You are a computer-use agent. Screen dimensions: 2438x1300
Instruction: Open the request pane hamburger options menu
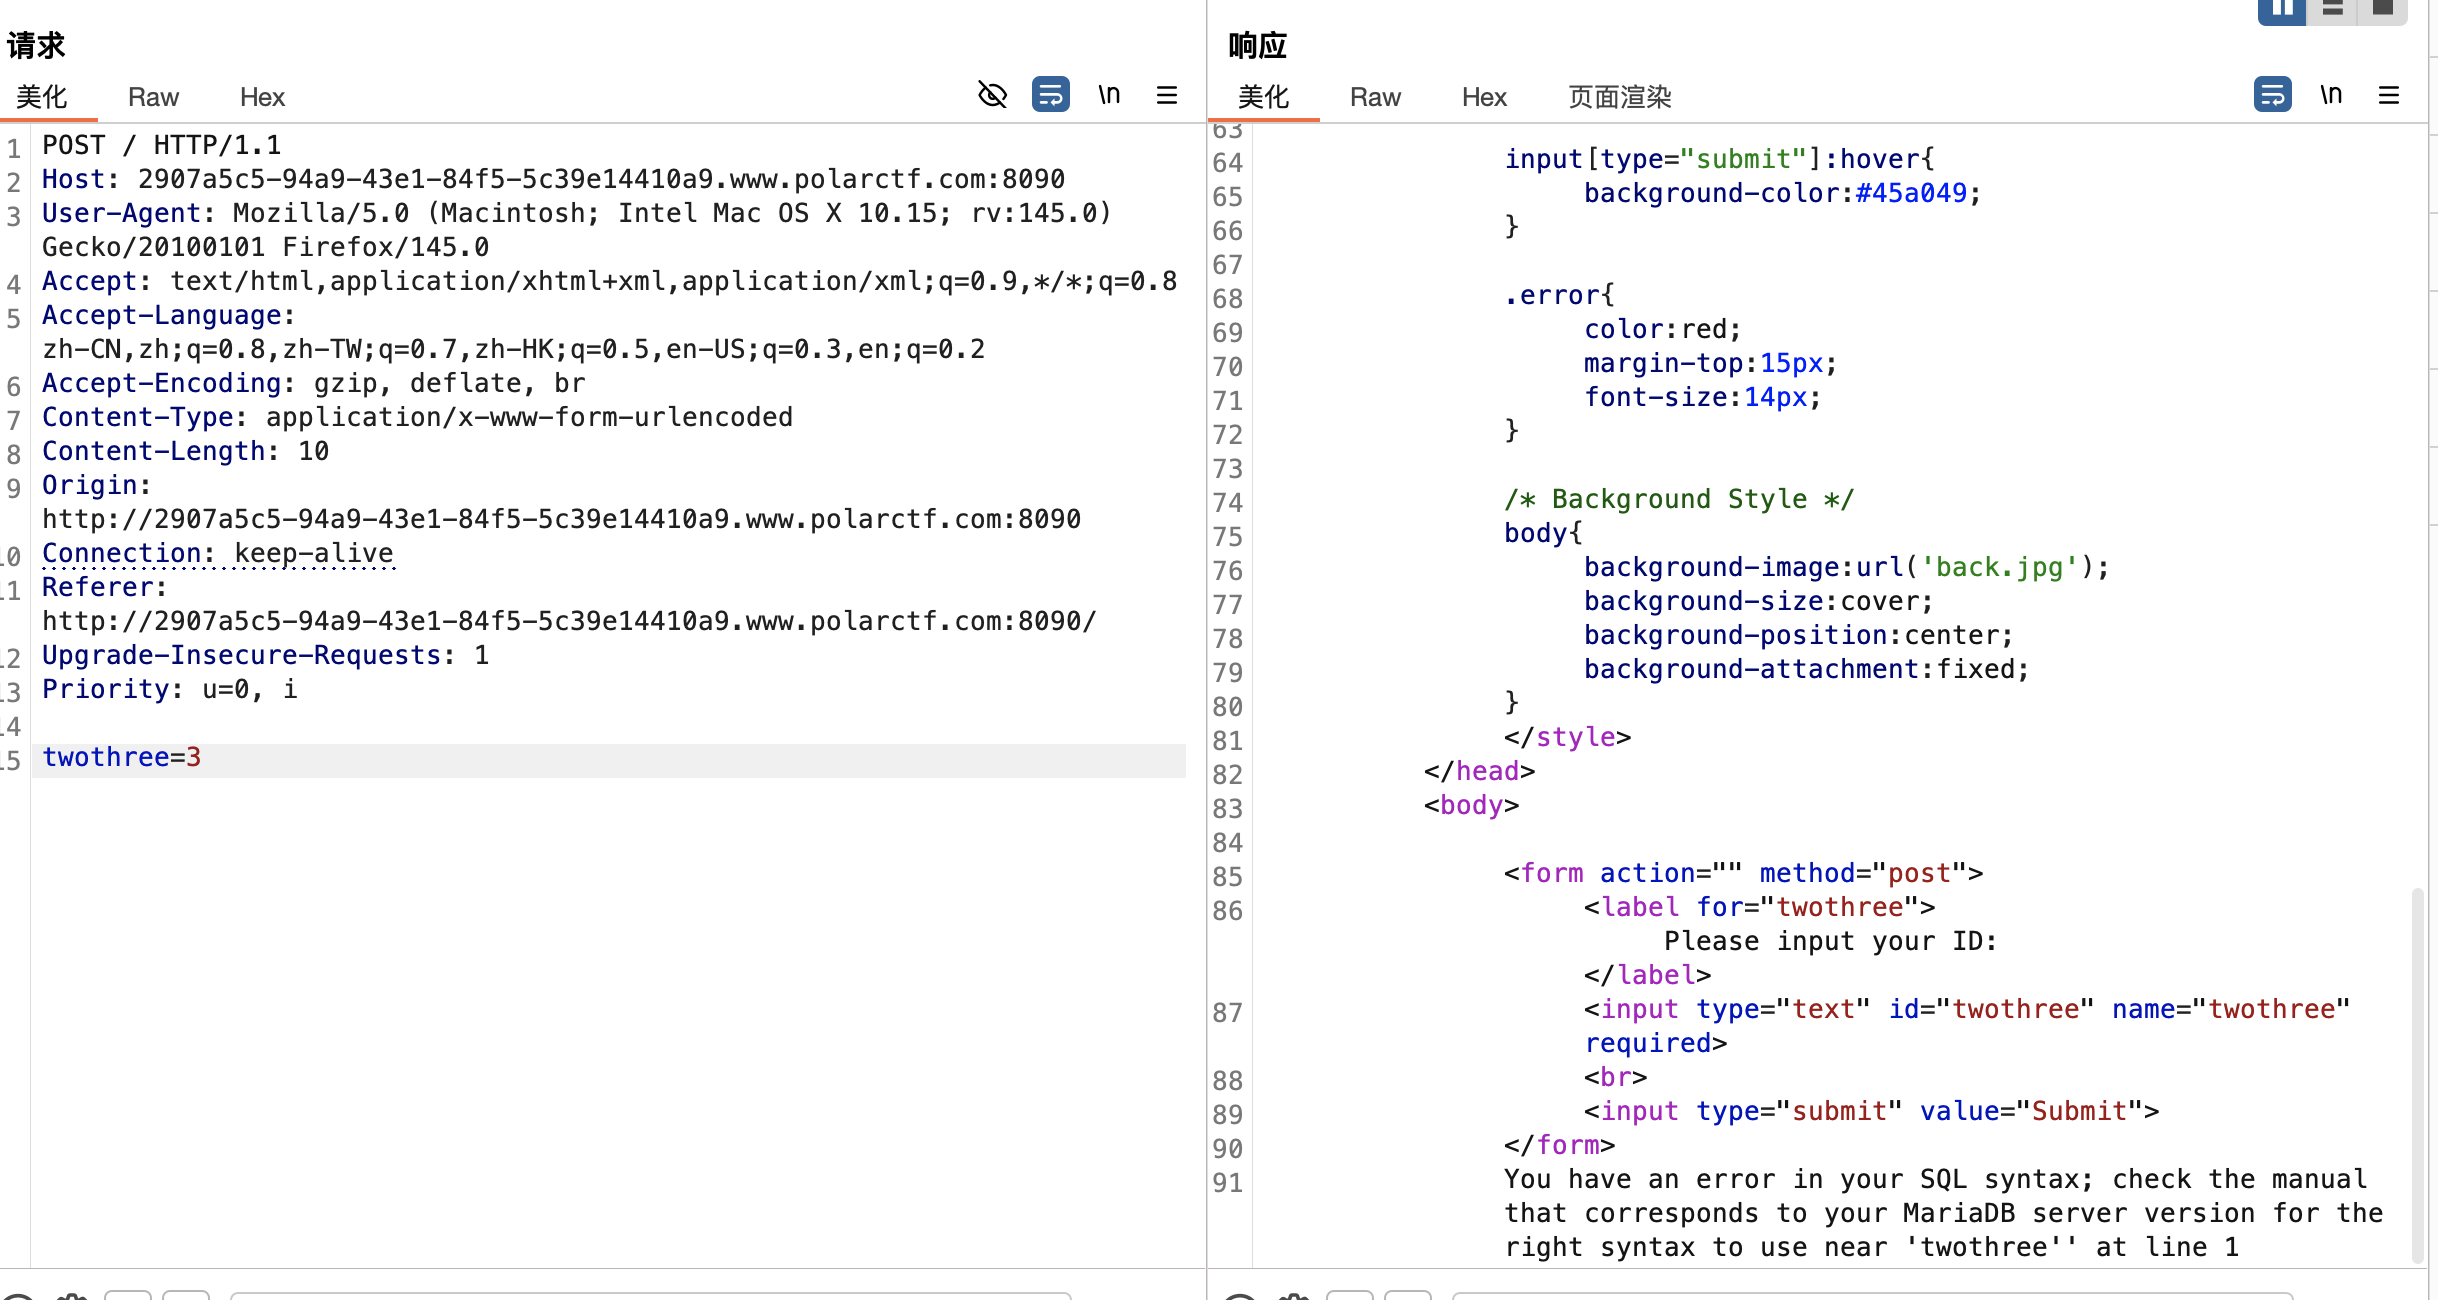pyautogui.click(x=1167, y=95)
